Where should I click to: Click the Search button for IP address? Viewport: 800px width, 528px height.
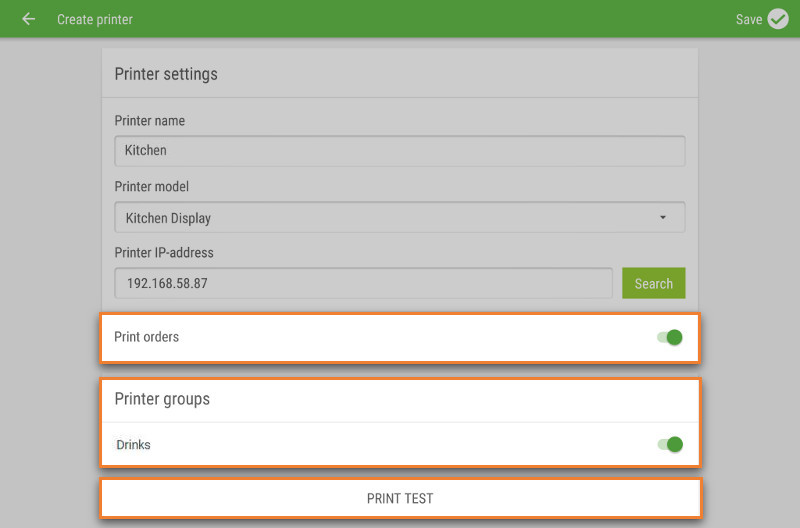pyautogui.click(x=654, y=283)
